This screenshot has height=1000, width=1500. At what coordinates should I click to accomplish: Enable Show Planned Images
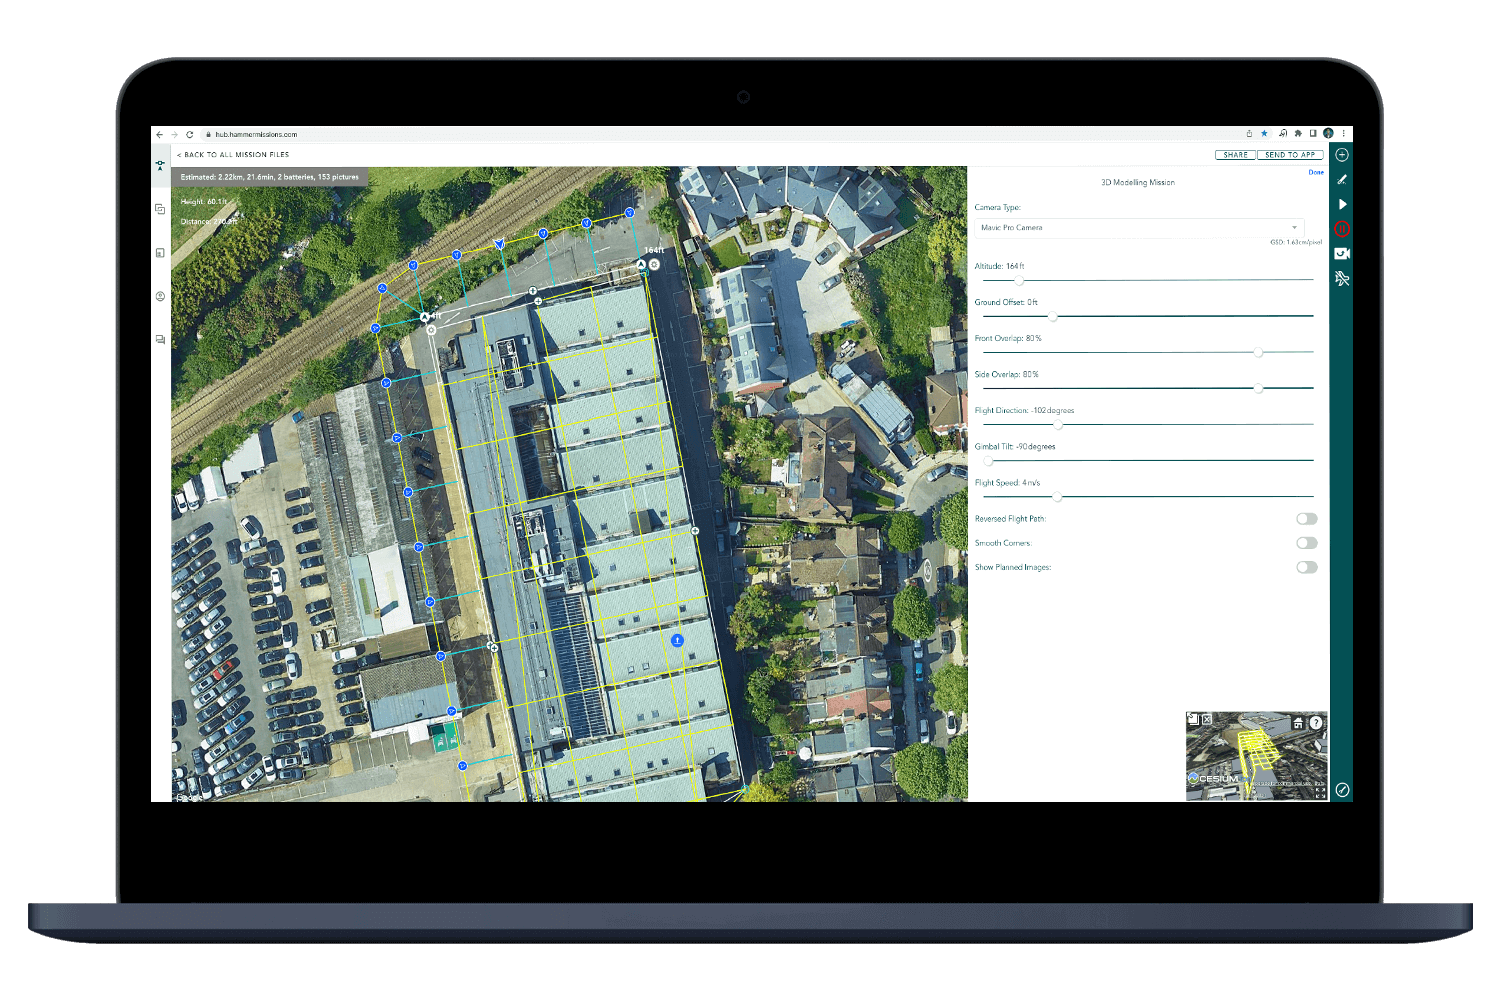click(x=1307, y=567)
